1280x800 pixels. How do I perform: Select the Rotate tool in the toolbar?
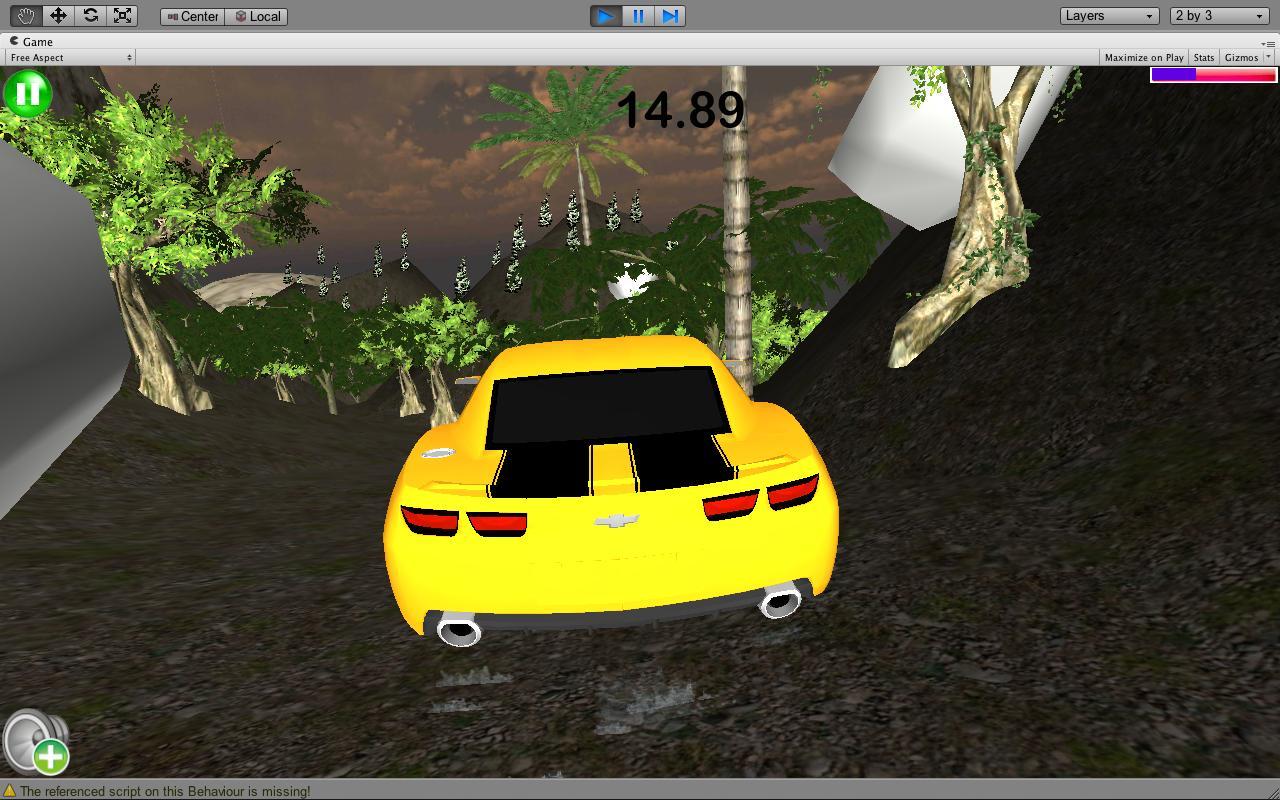tap(91, 15)
